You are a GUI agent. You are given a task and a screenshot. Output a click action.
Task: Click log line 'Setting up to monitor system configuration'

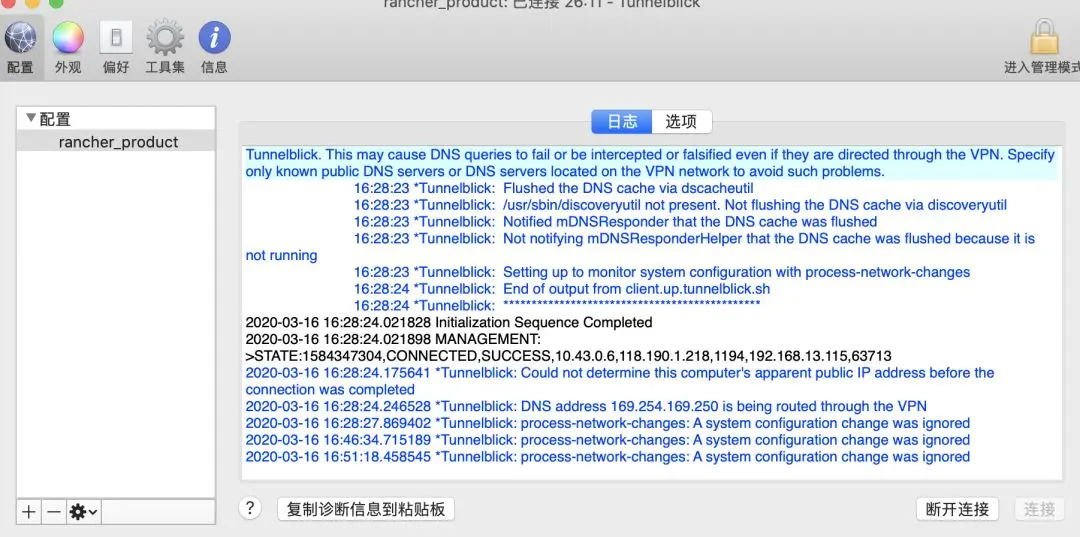coord(662,272)
